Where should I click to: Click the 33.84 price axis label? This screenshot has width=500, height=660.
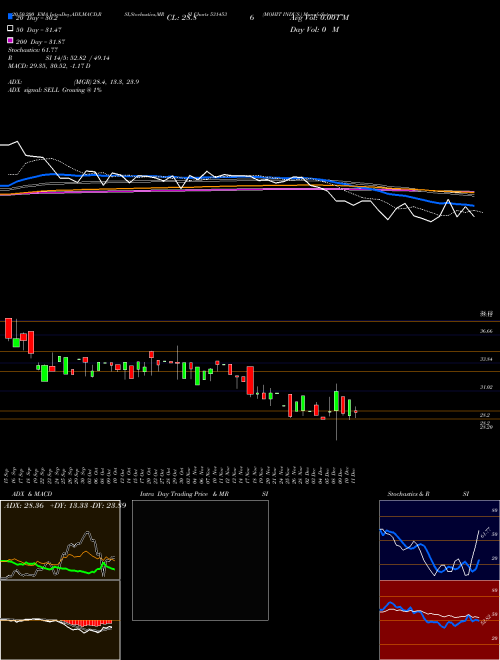pos(487,359)
